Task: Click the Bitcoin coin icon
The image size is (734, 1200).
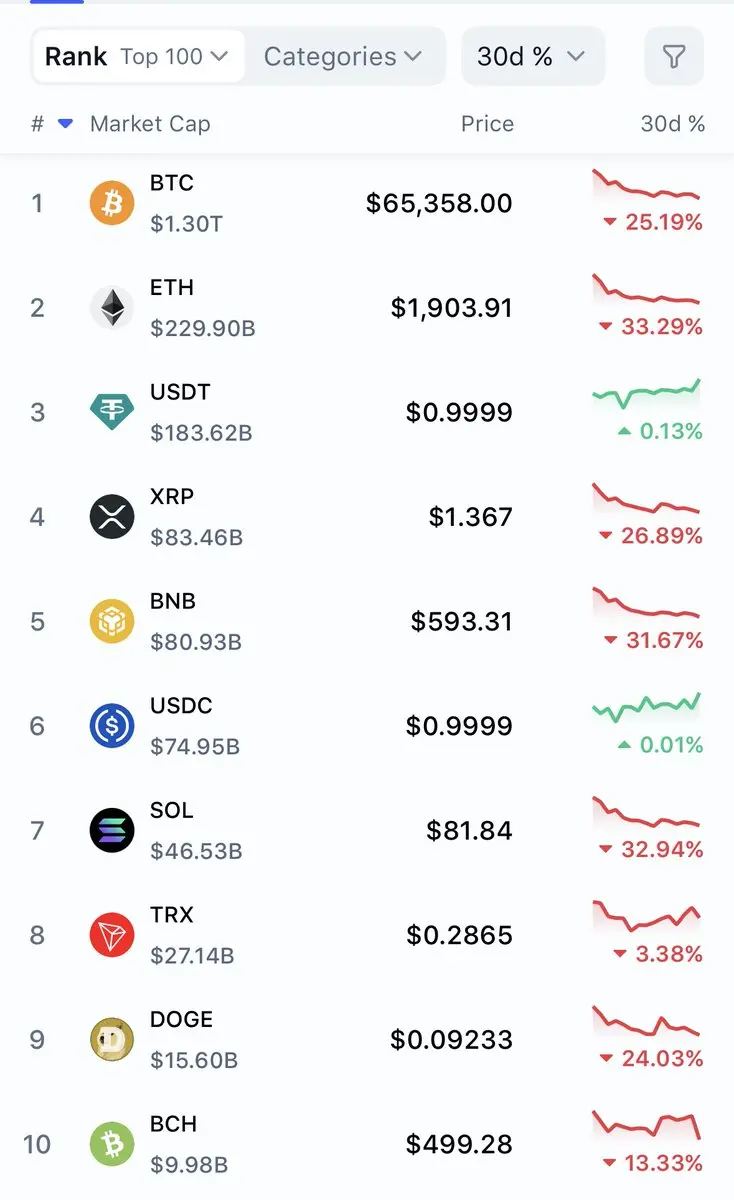Action: [112, 203]
